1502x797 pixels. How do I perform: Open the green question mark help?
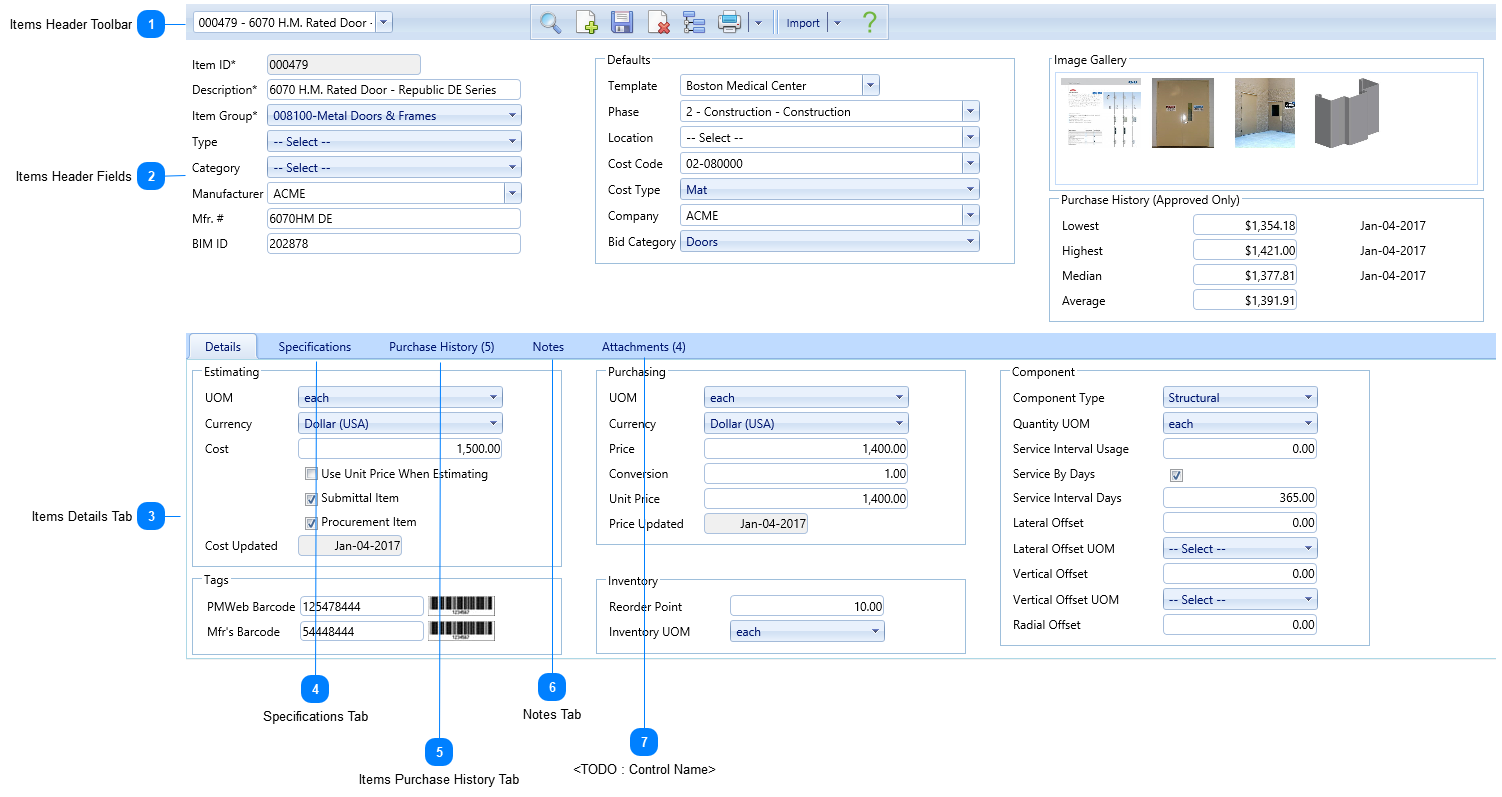[x=869, y=22]
